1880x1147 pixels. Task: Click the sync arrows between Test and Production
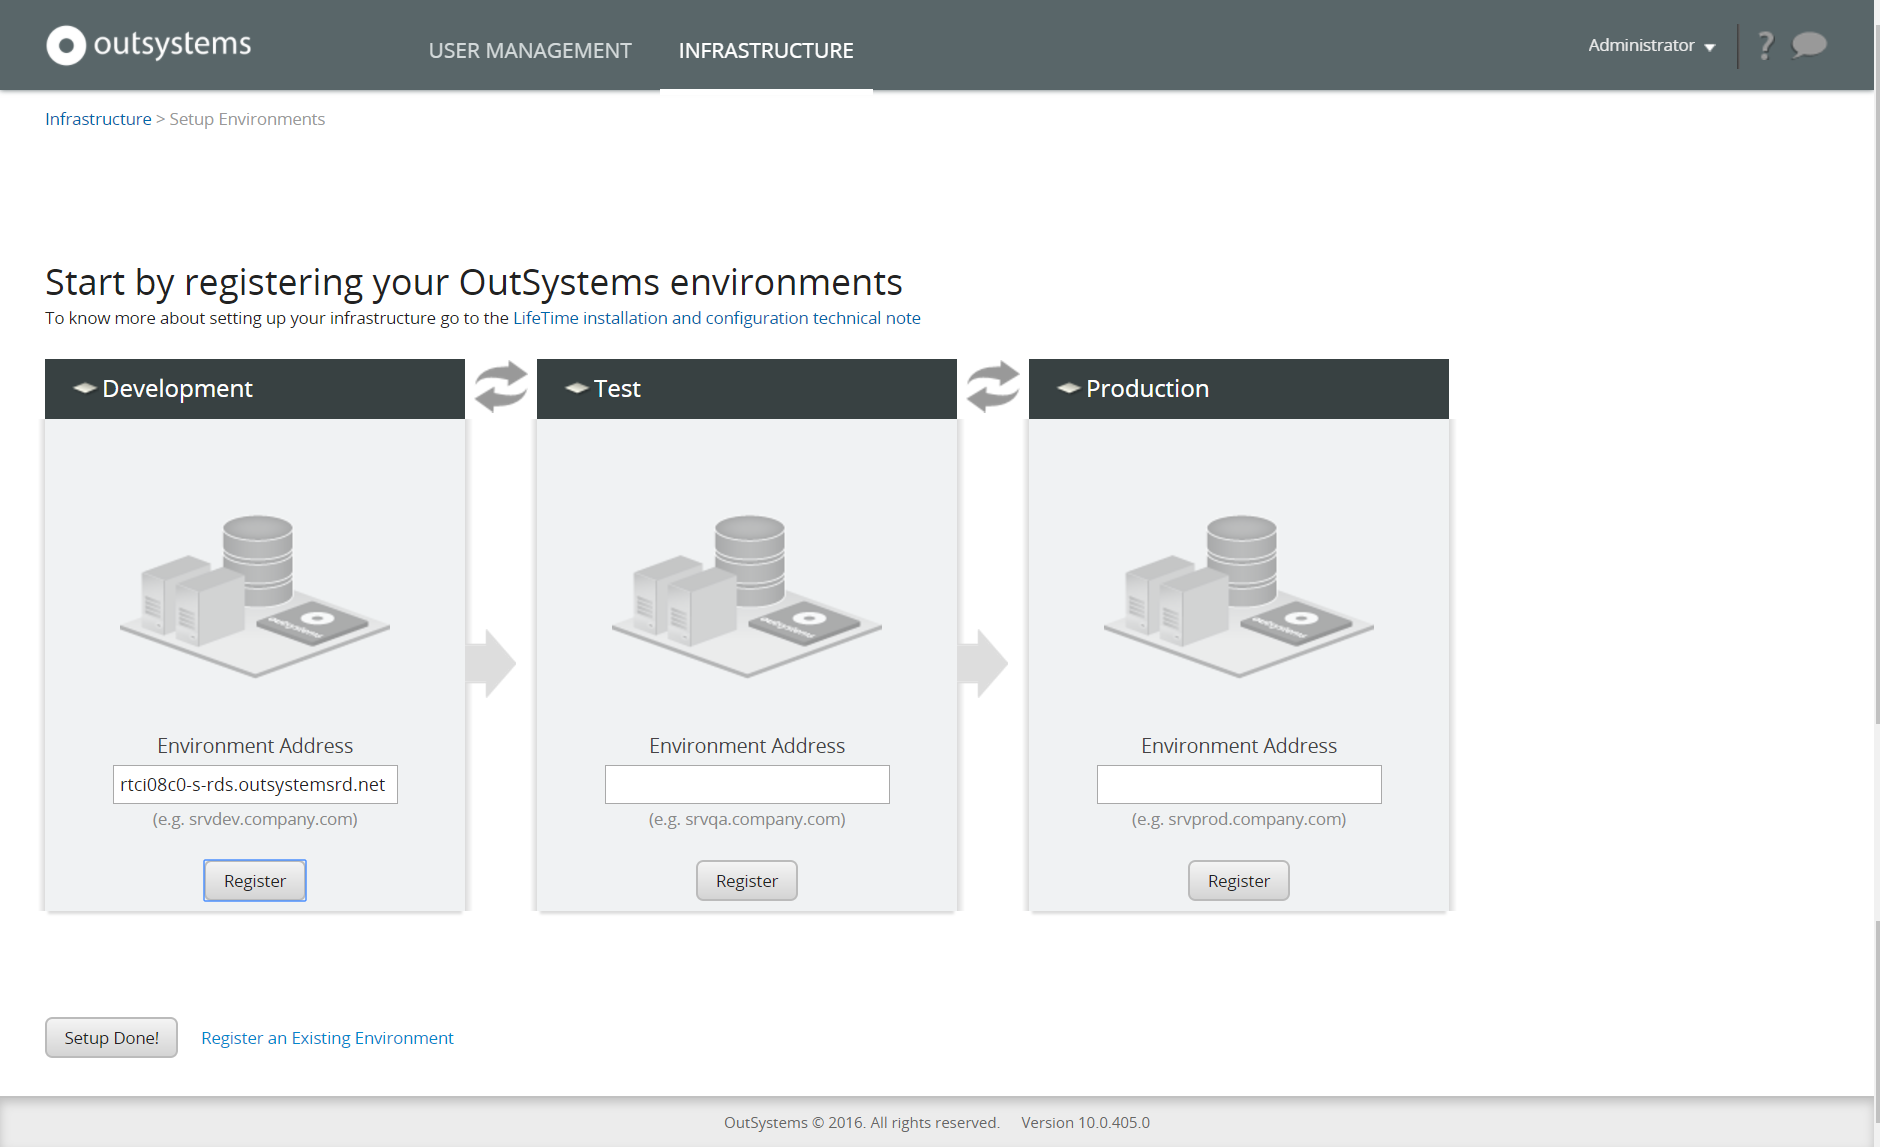coord(991,388)
